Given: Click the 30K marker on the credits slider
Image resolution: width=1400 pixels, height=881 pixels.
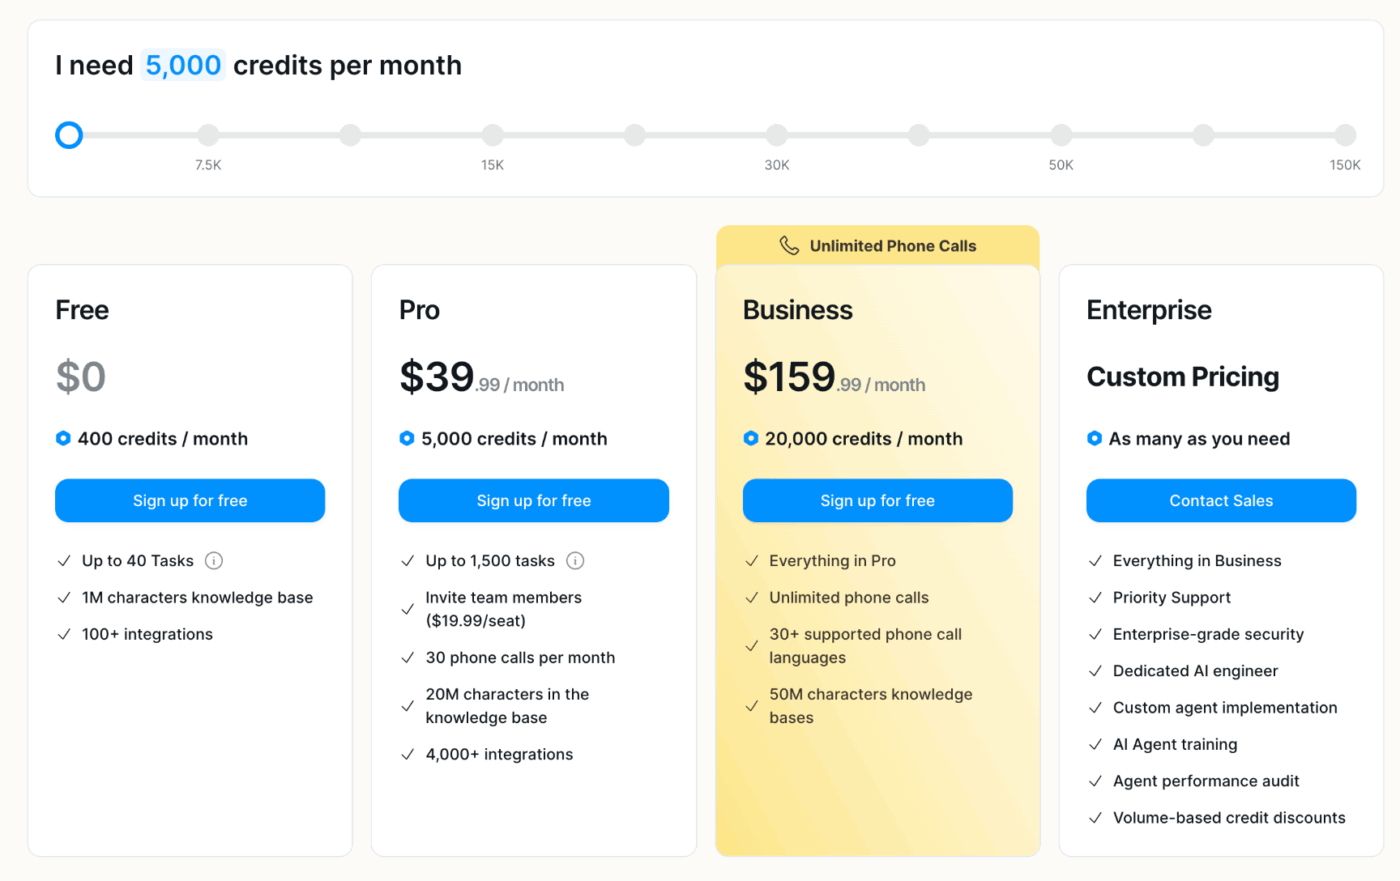Looking at the screenshot, I should click(x=777, y=134).
